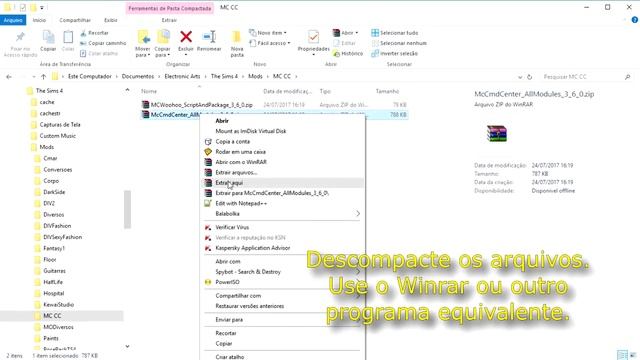
Task: Choose Extrair arquivos... entry
Action: pyautogui.click(x=282, y=173)
